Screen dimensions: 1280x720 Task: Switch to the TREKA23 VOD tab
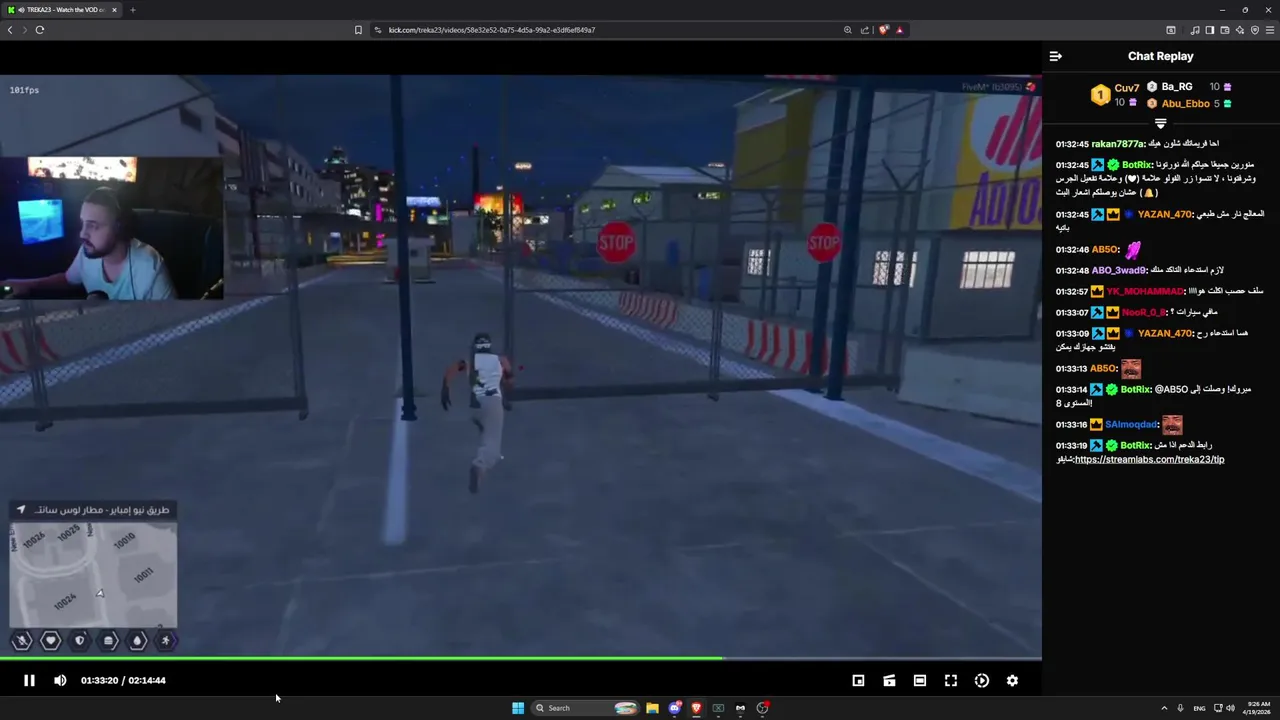[62, 10]
